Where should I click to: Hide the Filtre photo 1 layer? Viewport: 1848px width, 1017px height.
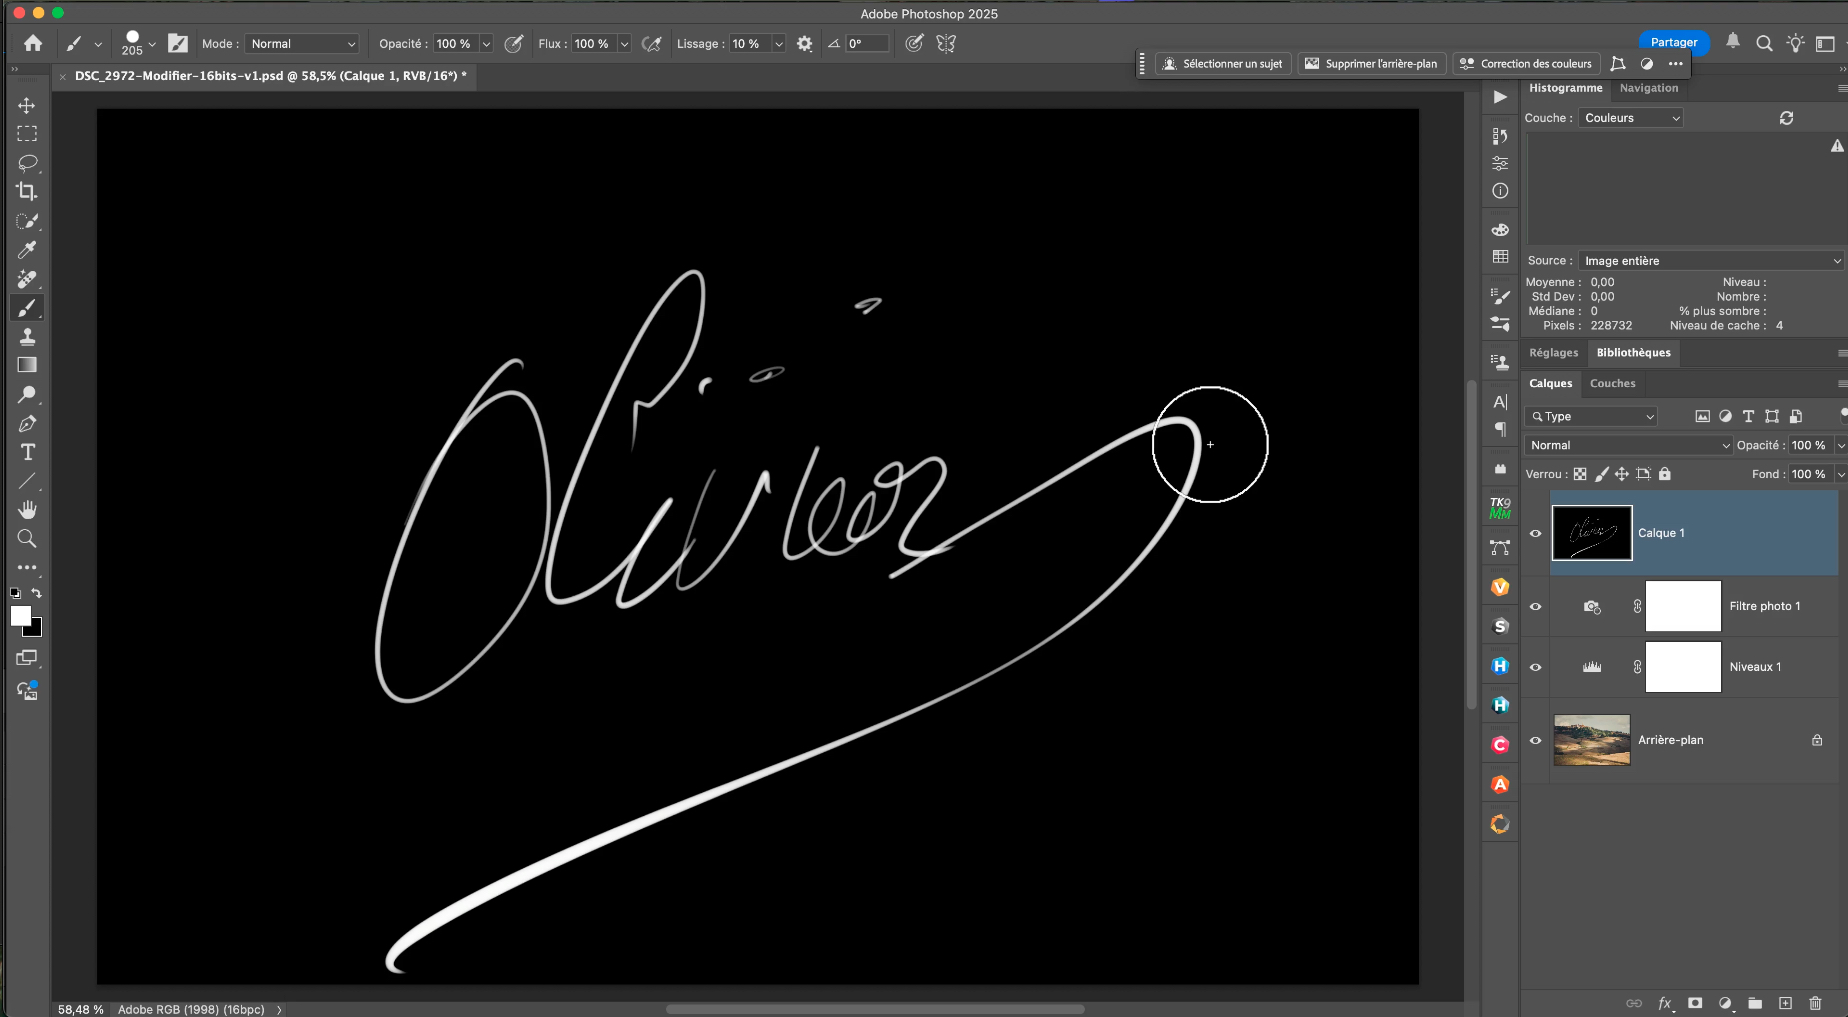tap(1535, 606)
